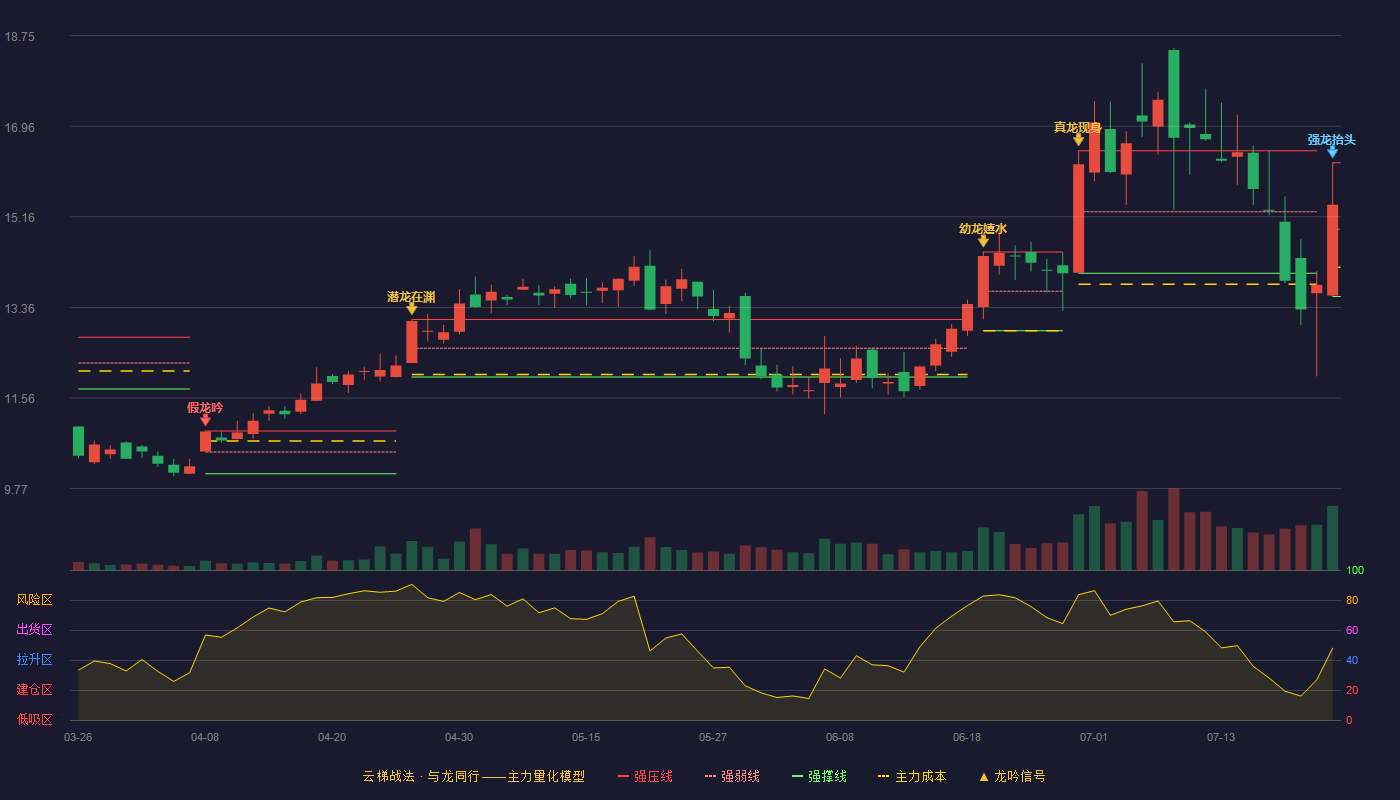Image resolution: width=1400 pixels, height=800 pixels.
Task: Click the last red candle below 强龙抬头
Action: [1332, 250]
